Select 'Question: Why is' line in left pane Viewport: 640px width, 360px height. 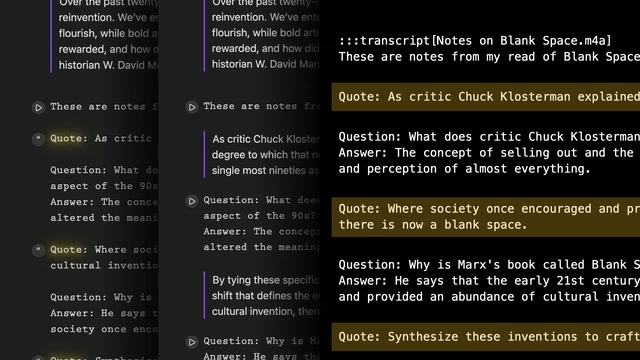(101, 297)
